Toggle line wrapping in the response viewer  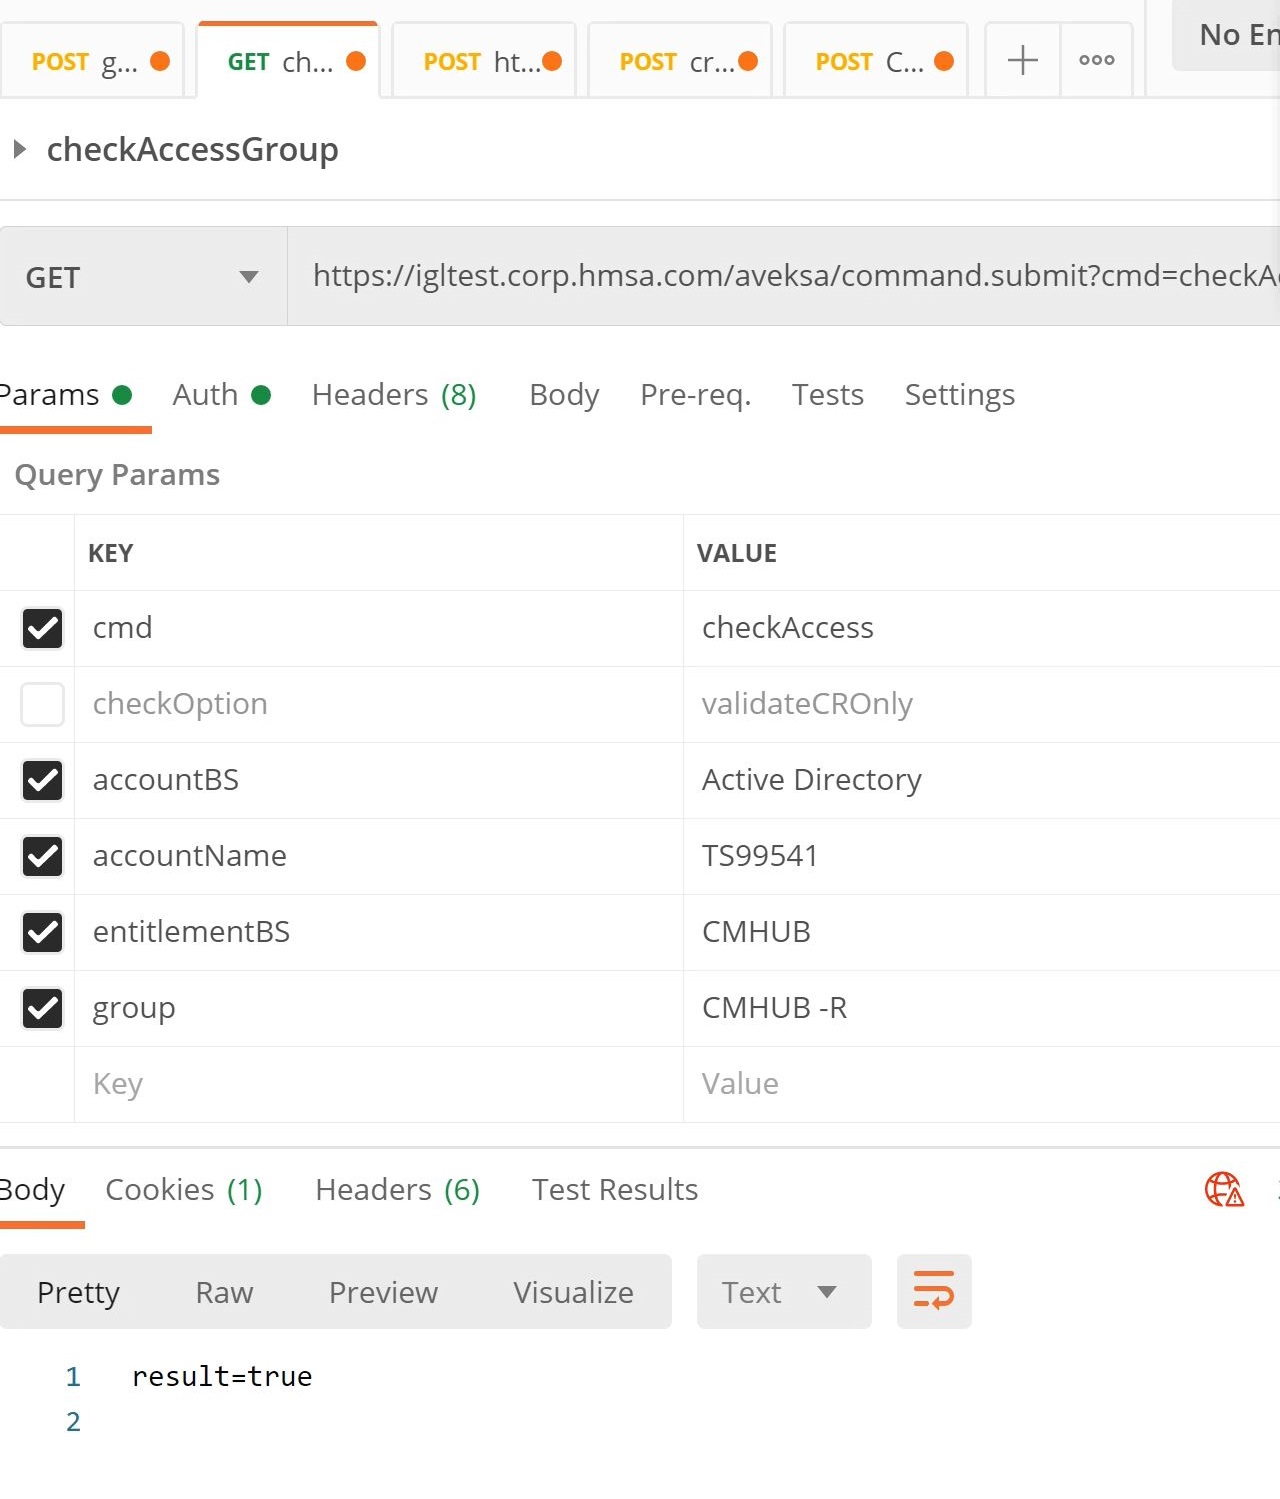[933, 1291]
